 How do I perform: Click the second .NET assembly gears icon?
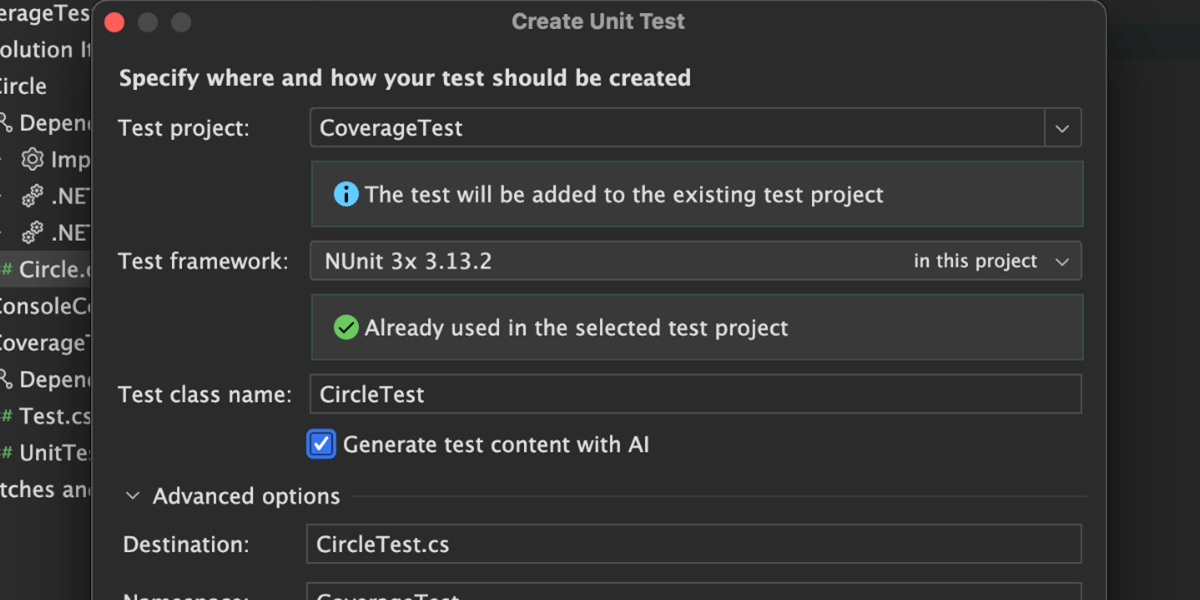click(x=33, y=233)
